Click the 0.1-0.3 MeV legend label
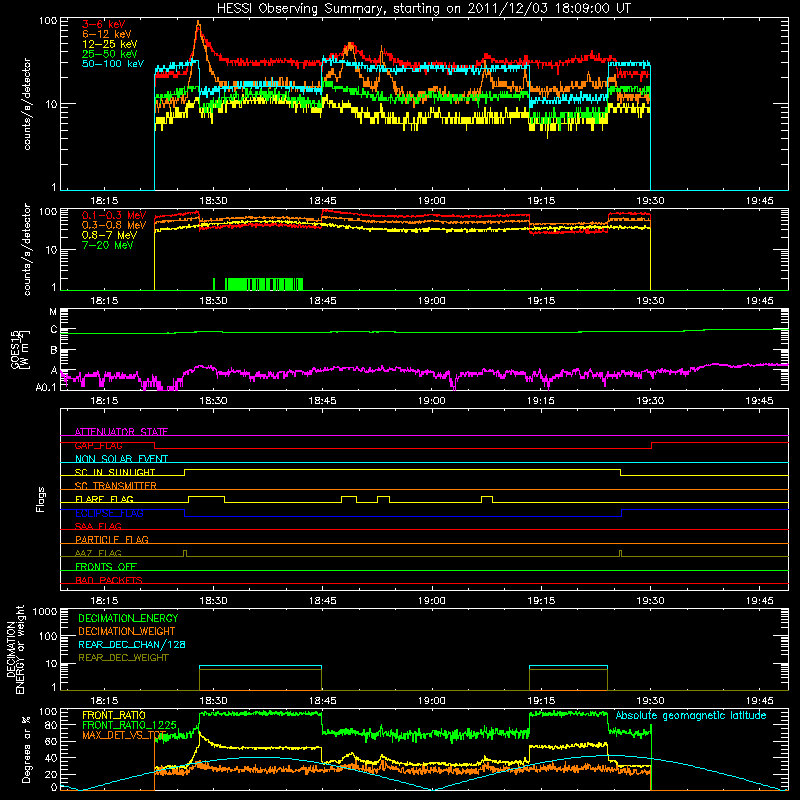800x800 pixels. [114, 215]
